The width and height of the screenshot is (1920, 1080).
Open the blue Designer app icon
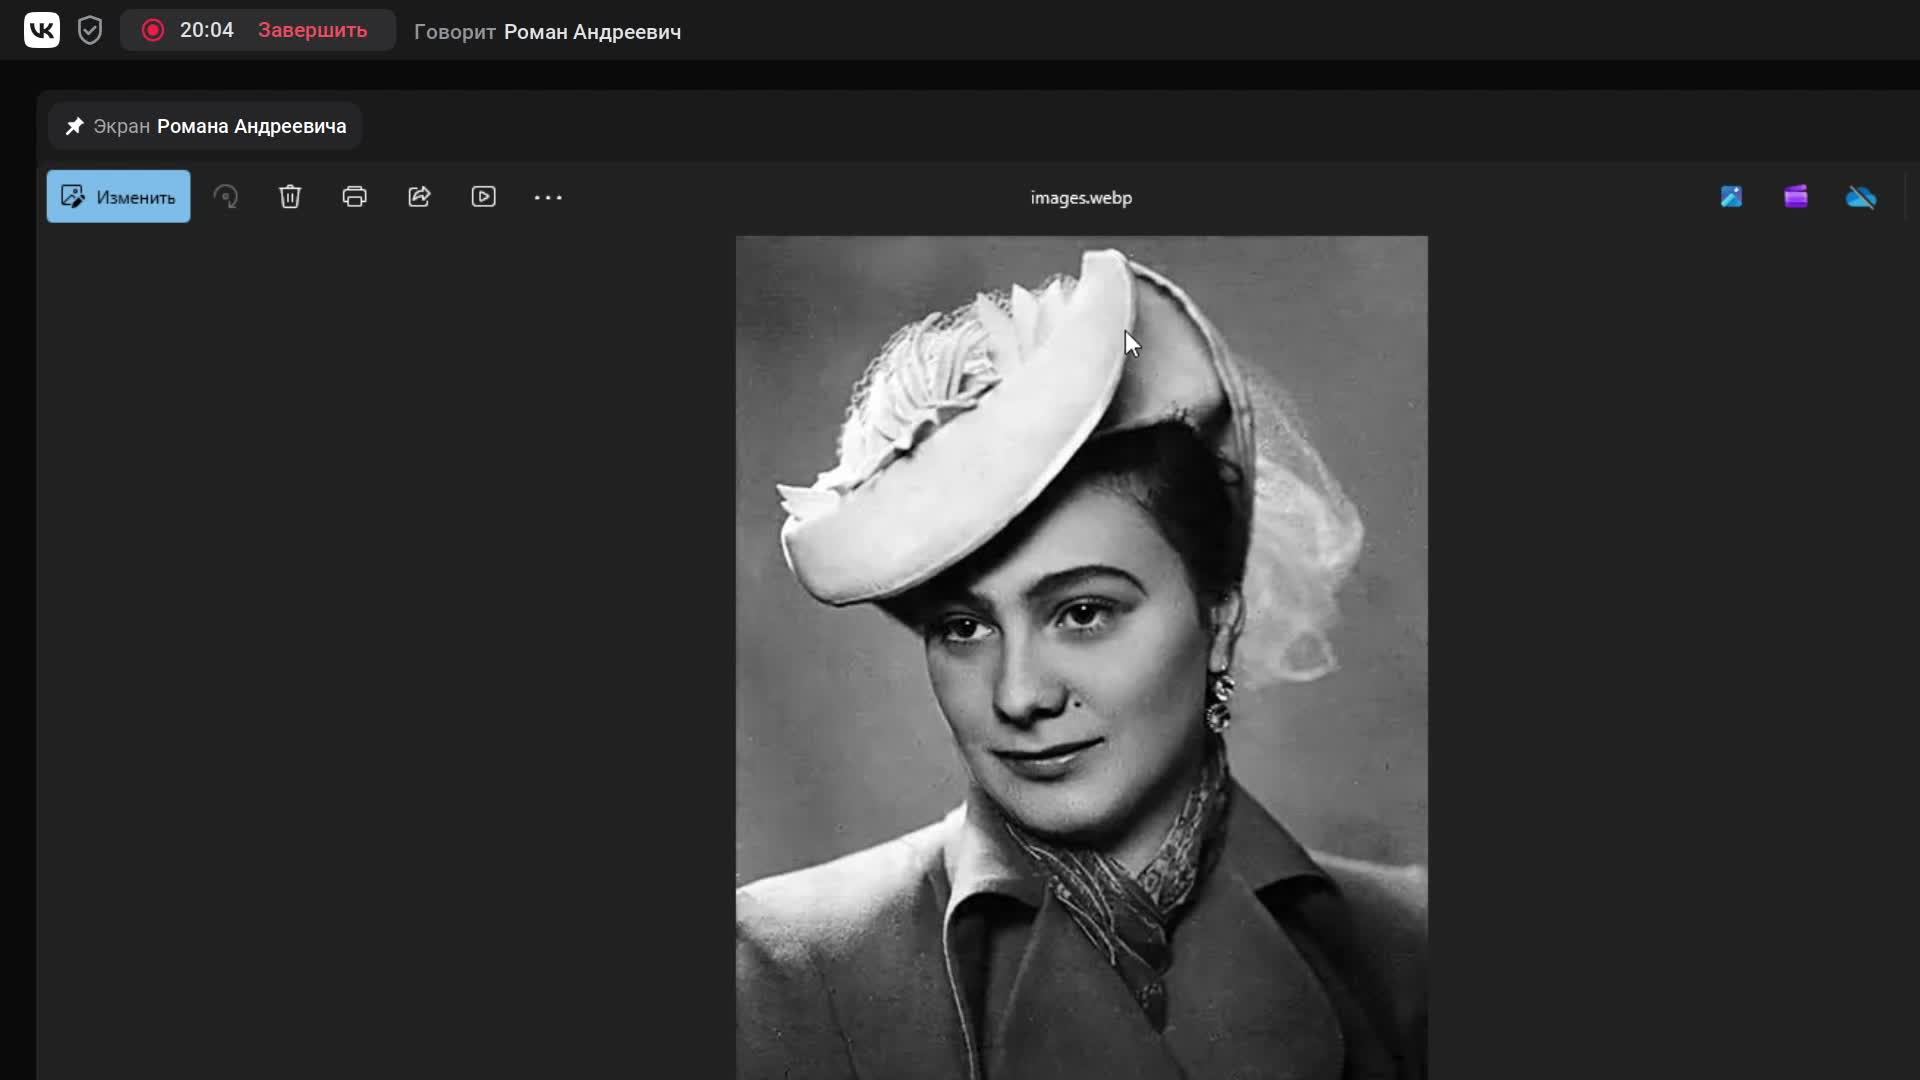[x=1731, y=197]
